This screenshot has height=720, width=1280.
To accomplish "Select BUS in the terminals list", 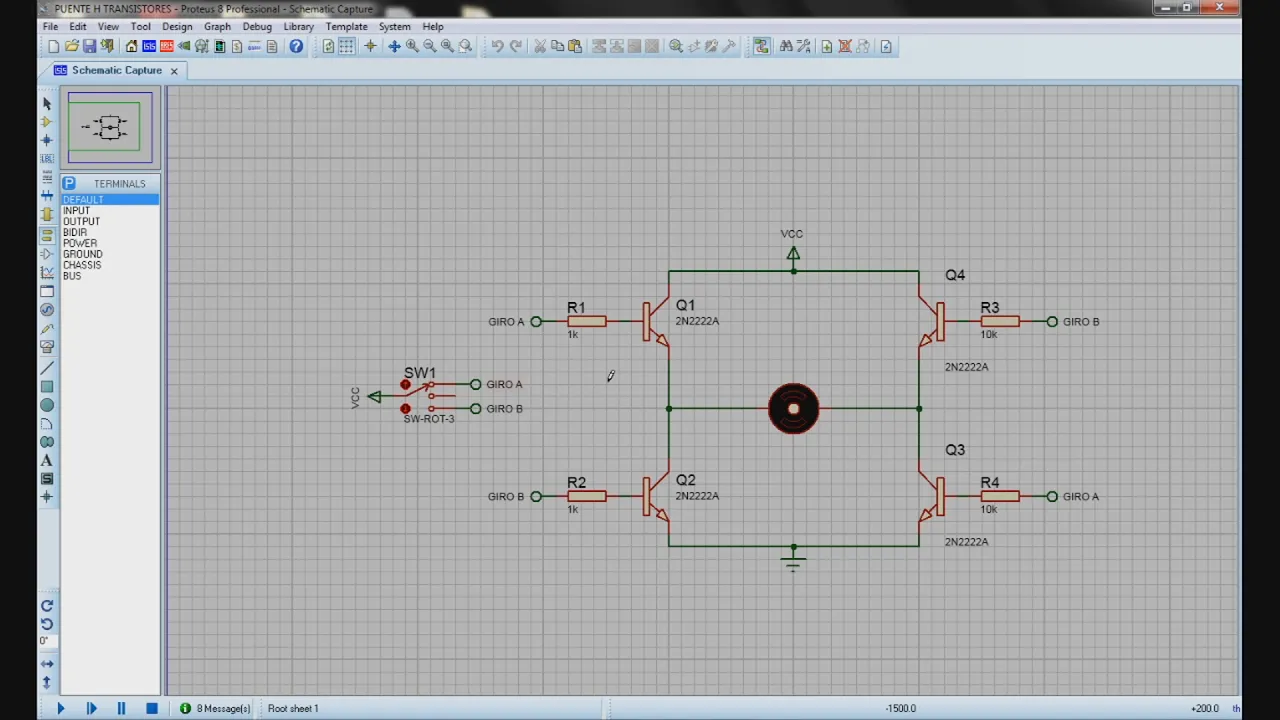I will [110, 276].
